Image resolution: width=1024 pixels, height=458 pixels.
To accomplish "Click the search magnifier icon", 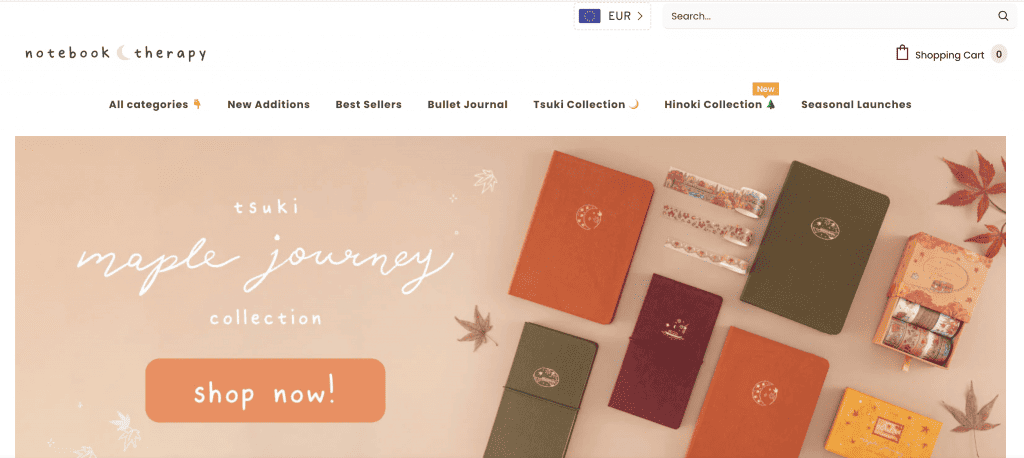I will [1003, 16].
